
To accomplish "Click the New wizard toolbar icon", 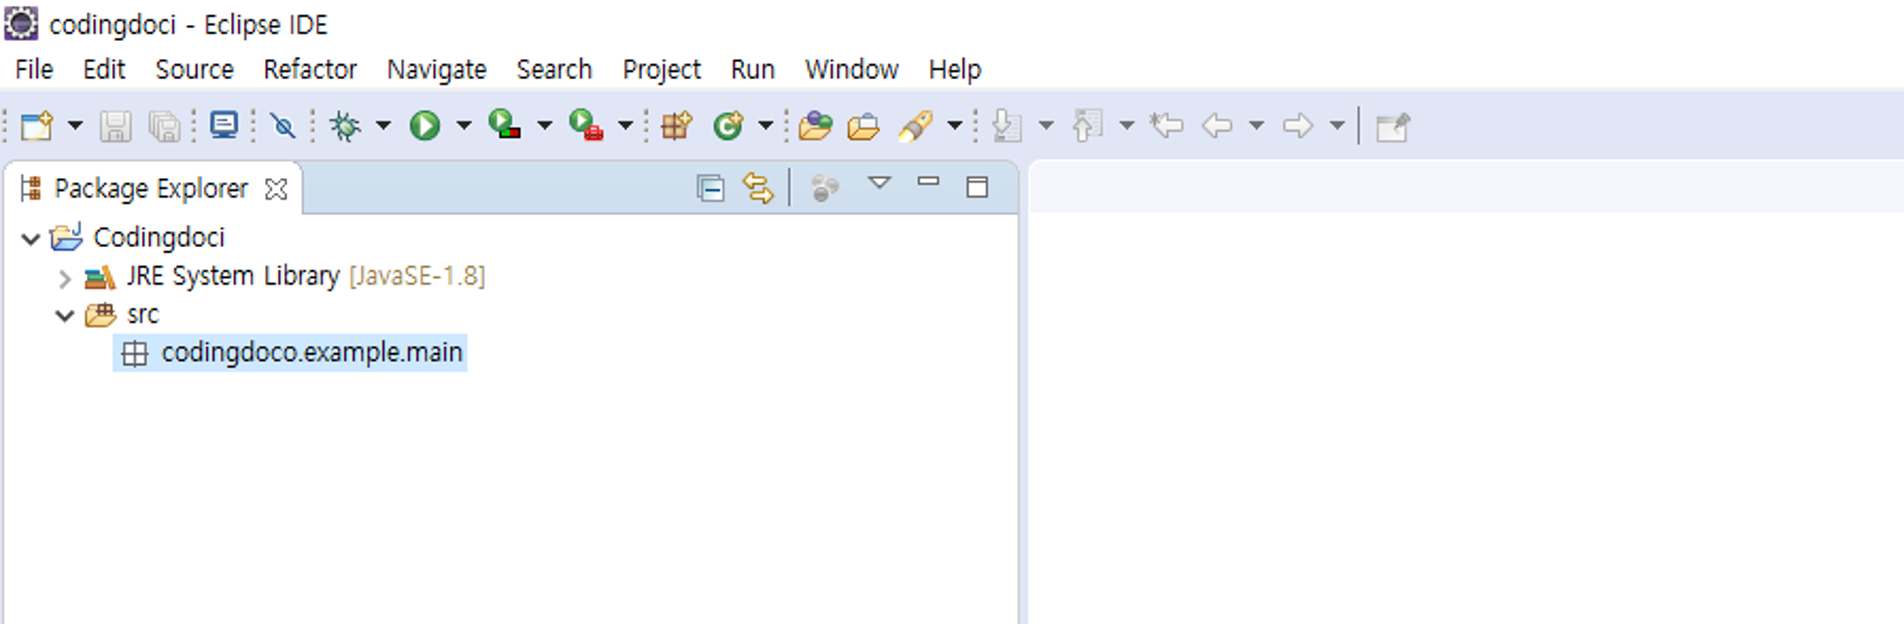I will click(37, 126).
